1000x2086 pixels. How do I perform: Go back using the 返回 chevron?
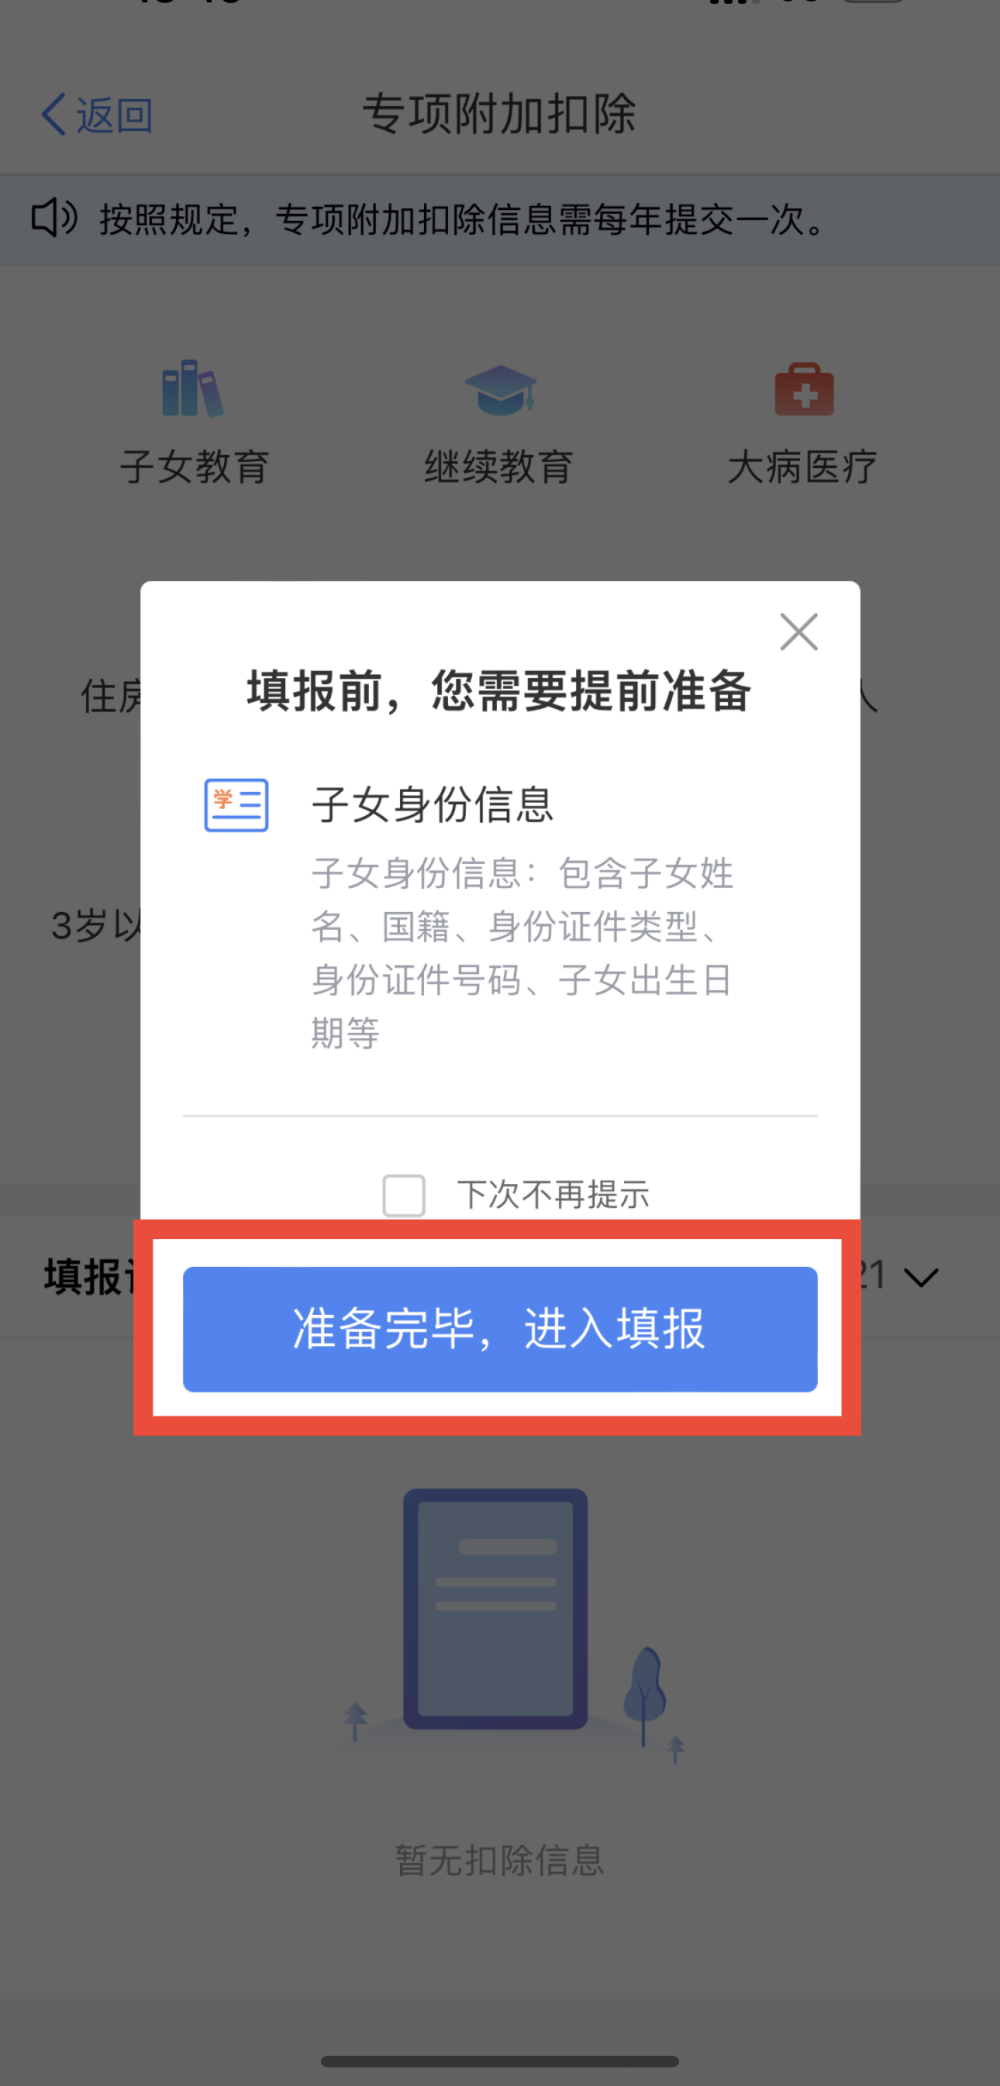(54, 115)
